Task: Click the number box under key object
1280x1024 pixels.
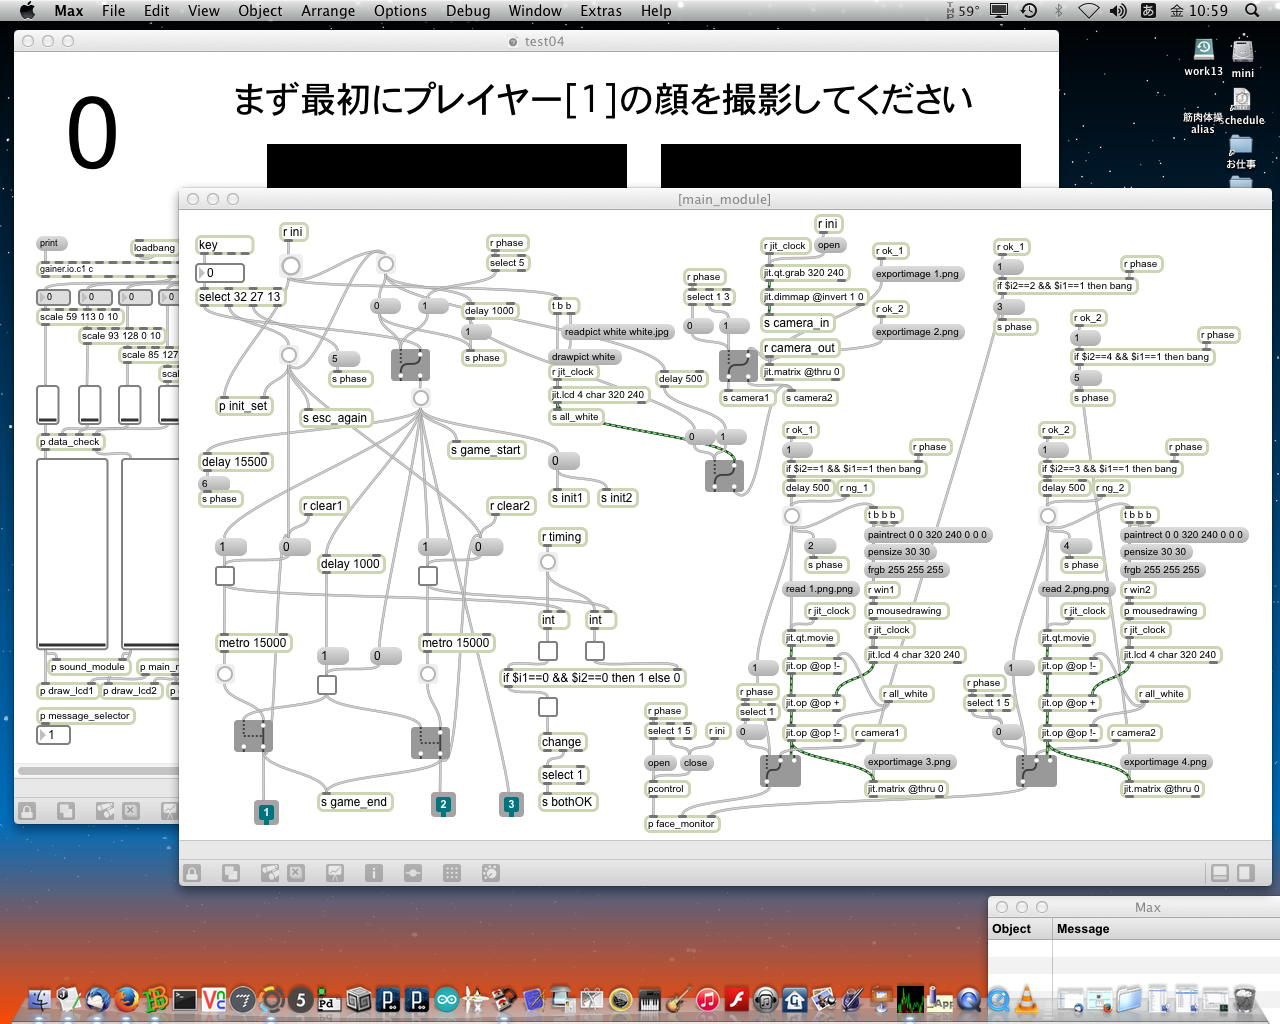Action: (x=220, y=273)
